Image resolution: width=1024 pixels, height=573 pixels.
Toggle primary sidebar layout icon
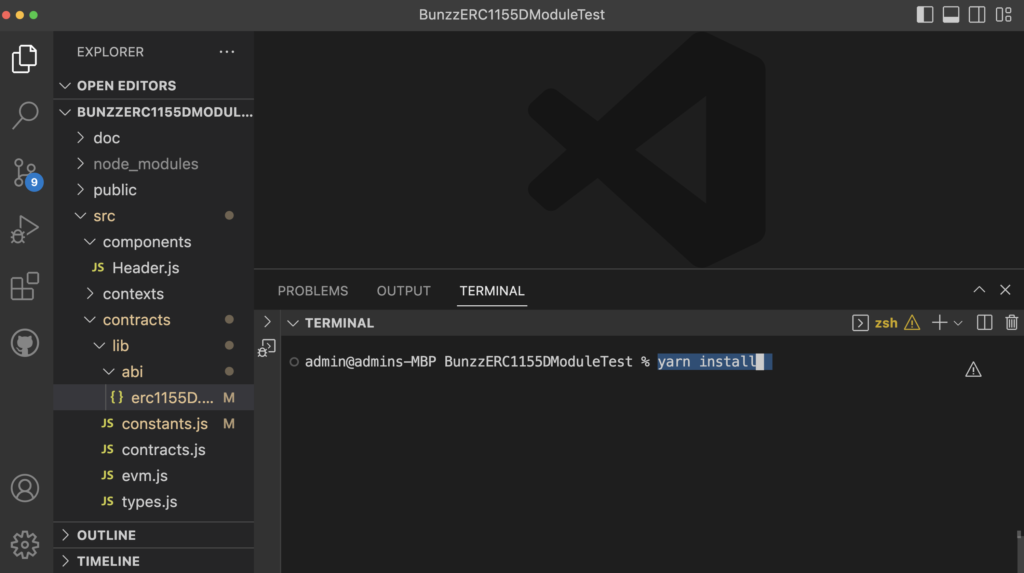coord(925,14)
